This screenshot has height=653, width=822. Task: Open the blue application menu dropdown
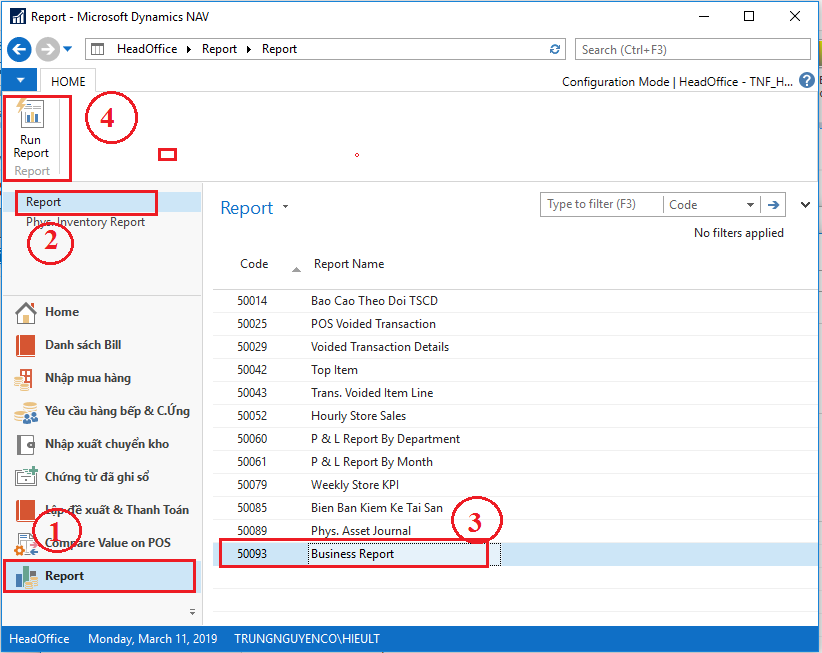19,80
